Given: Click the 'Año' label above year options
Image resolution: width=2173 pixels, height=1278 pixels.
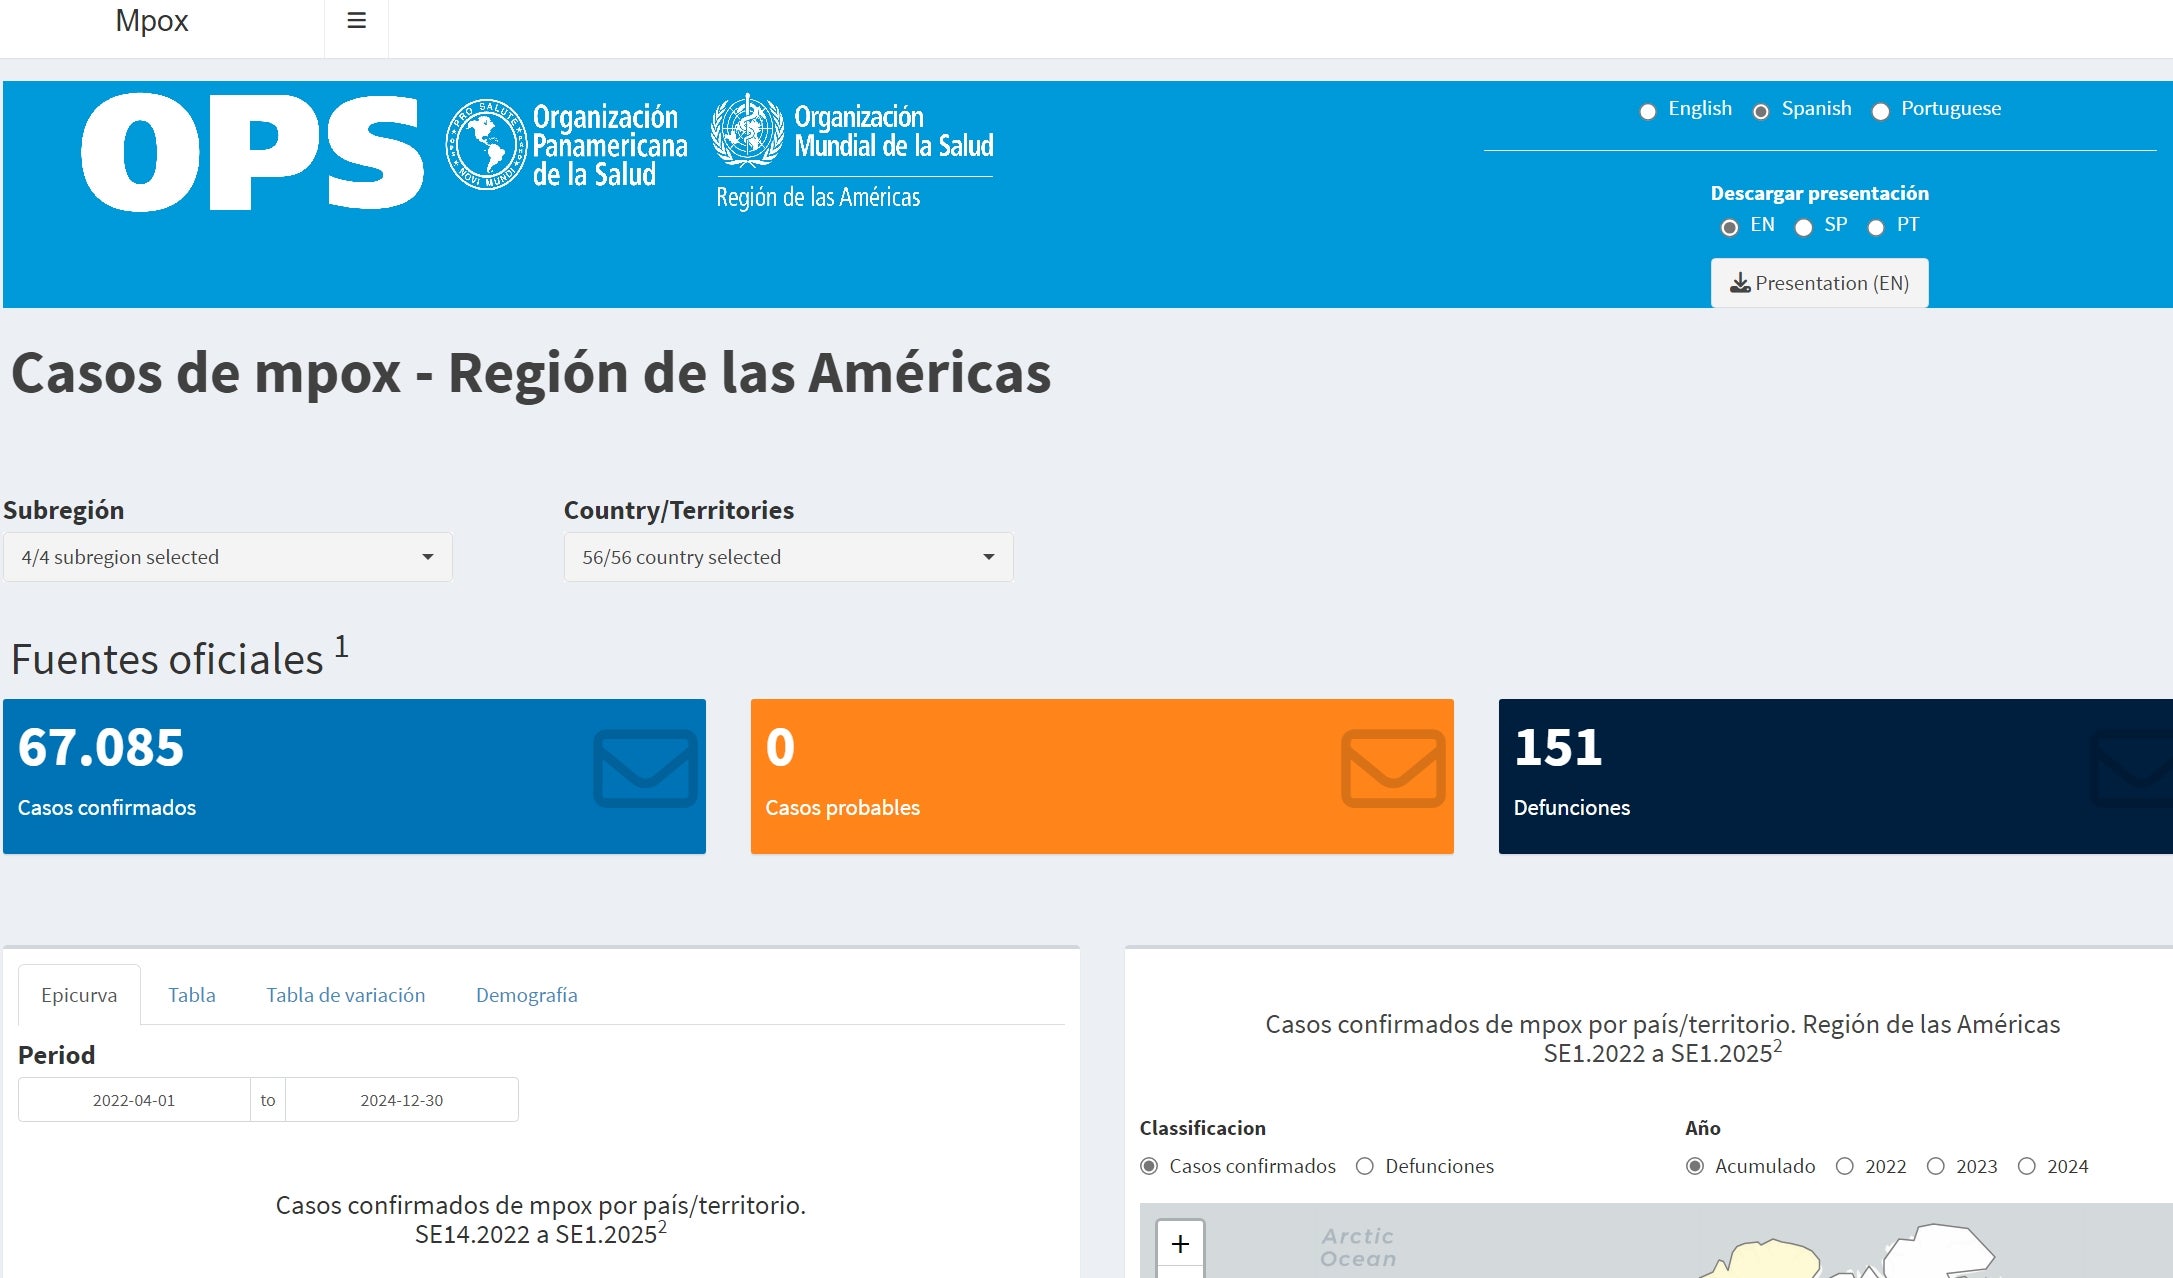Looking at the screenshot, I should 1702,1128.
